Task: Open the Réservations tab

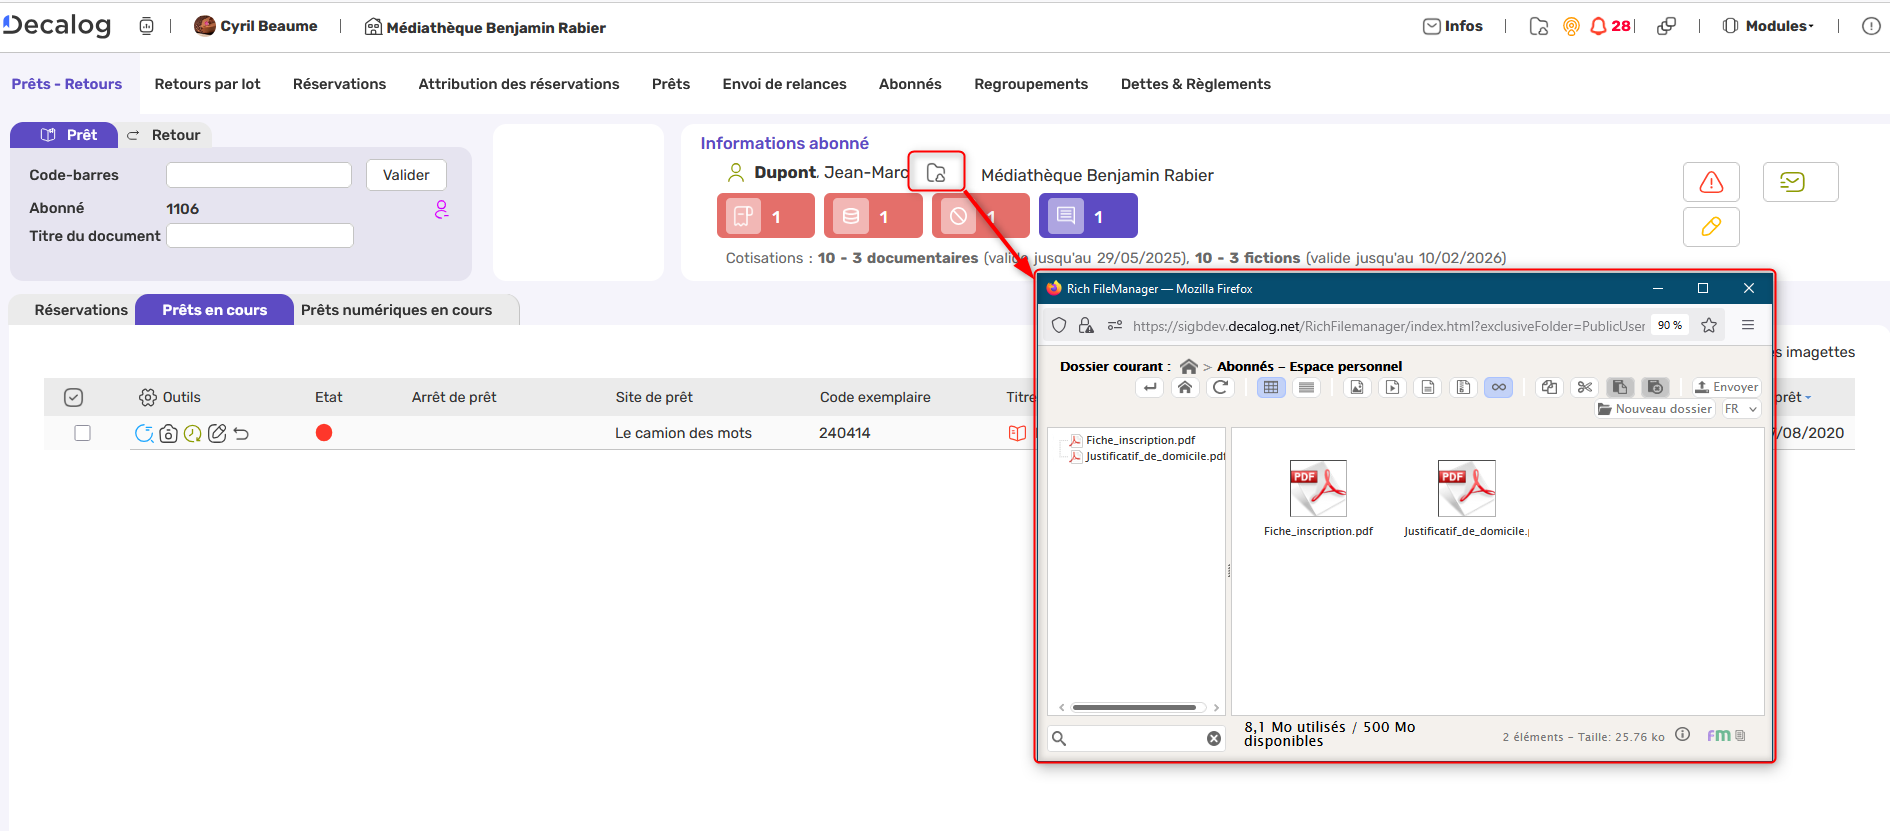Action: [x=81, y=310]
